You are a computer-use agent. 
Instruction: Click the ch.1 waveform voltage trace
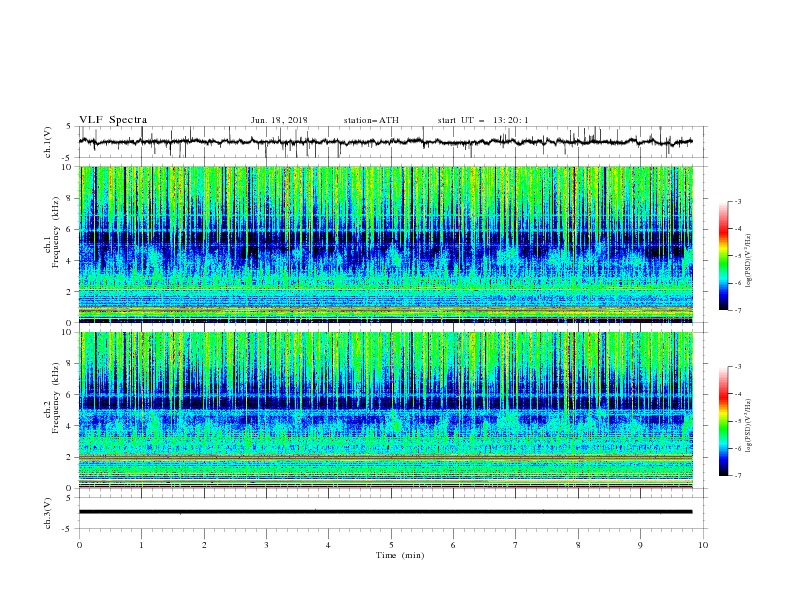click(x=385, y=142)
